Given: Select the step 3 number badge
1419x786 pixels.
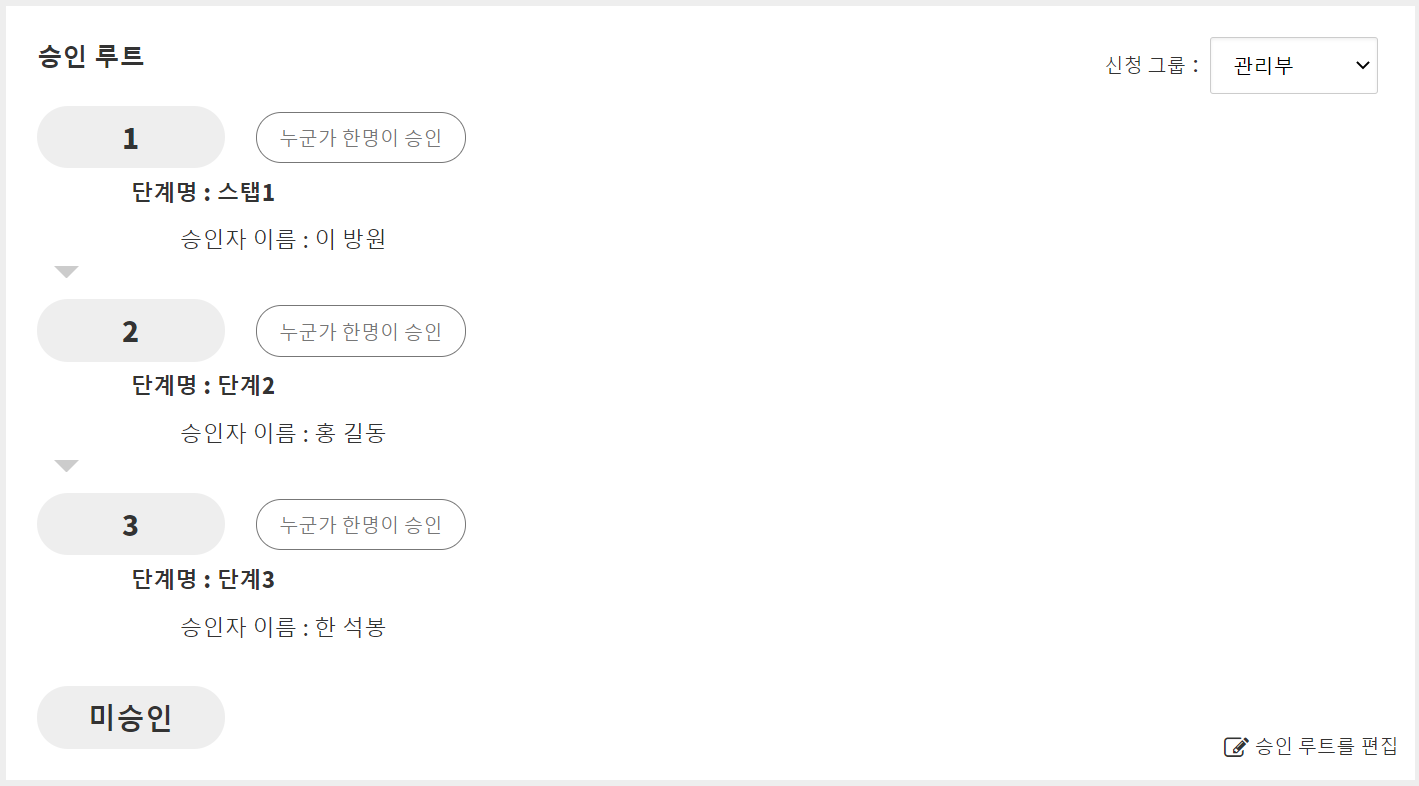Looking at the screenshot, I should tap(131, 525).
